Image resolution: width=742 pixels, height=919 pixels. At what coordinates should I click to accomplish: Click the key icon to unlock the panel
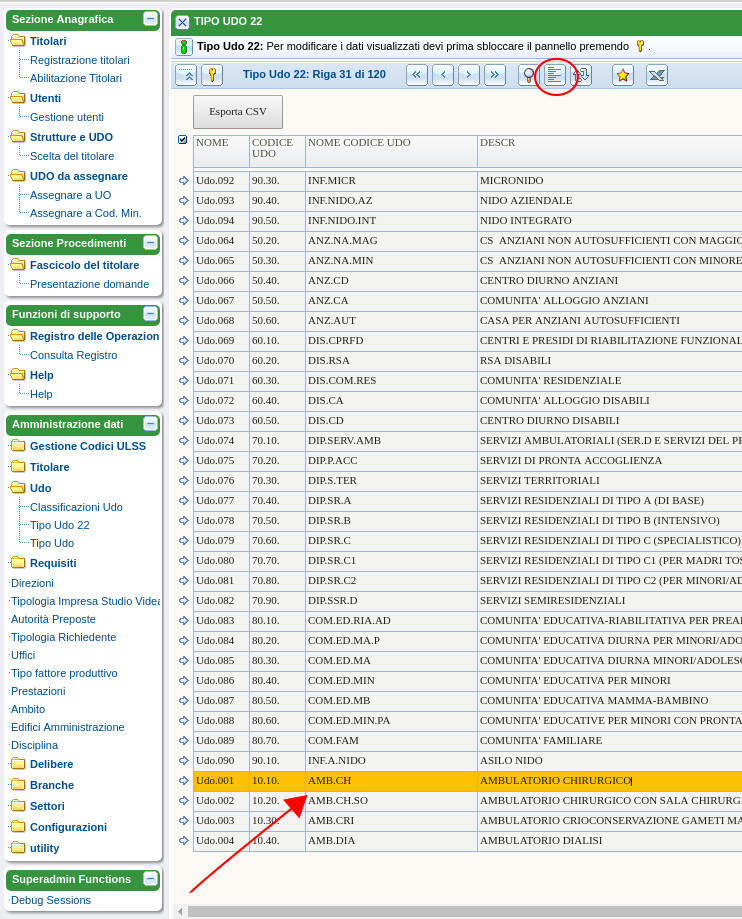point(212,75)
